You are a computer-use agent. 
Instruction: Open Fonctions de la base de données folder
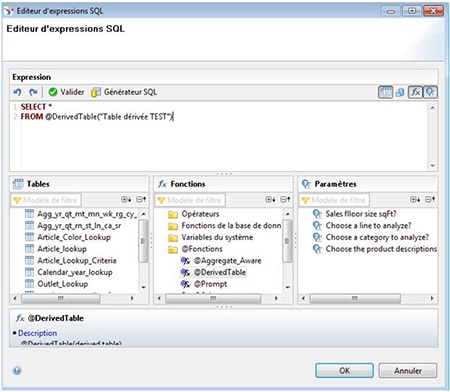231,226
